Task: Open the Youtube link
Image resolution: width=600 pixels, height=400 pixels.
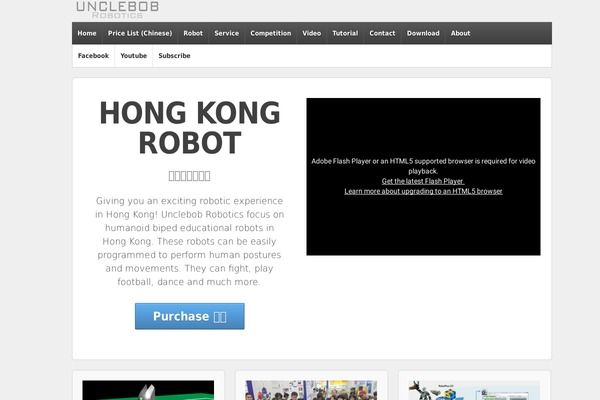Action: pos(134,56)
